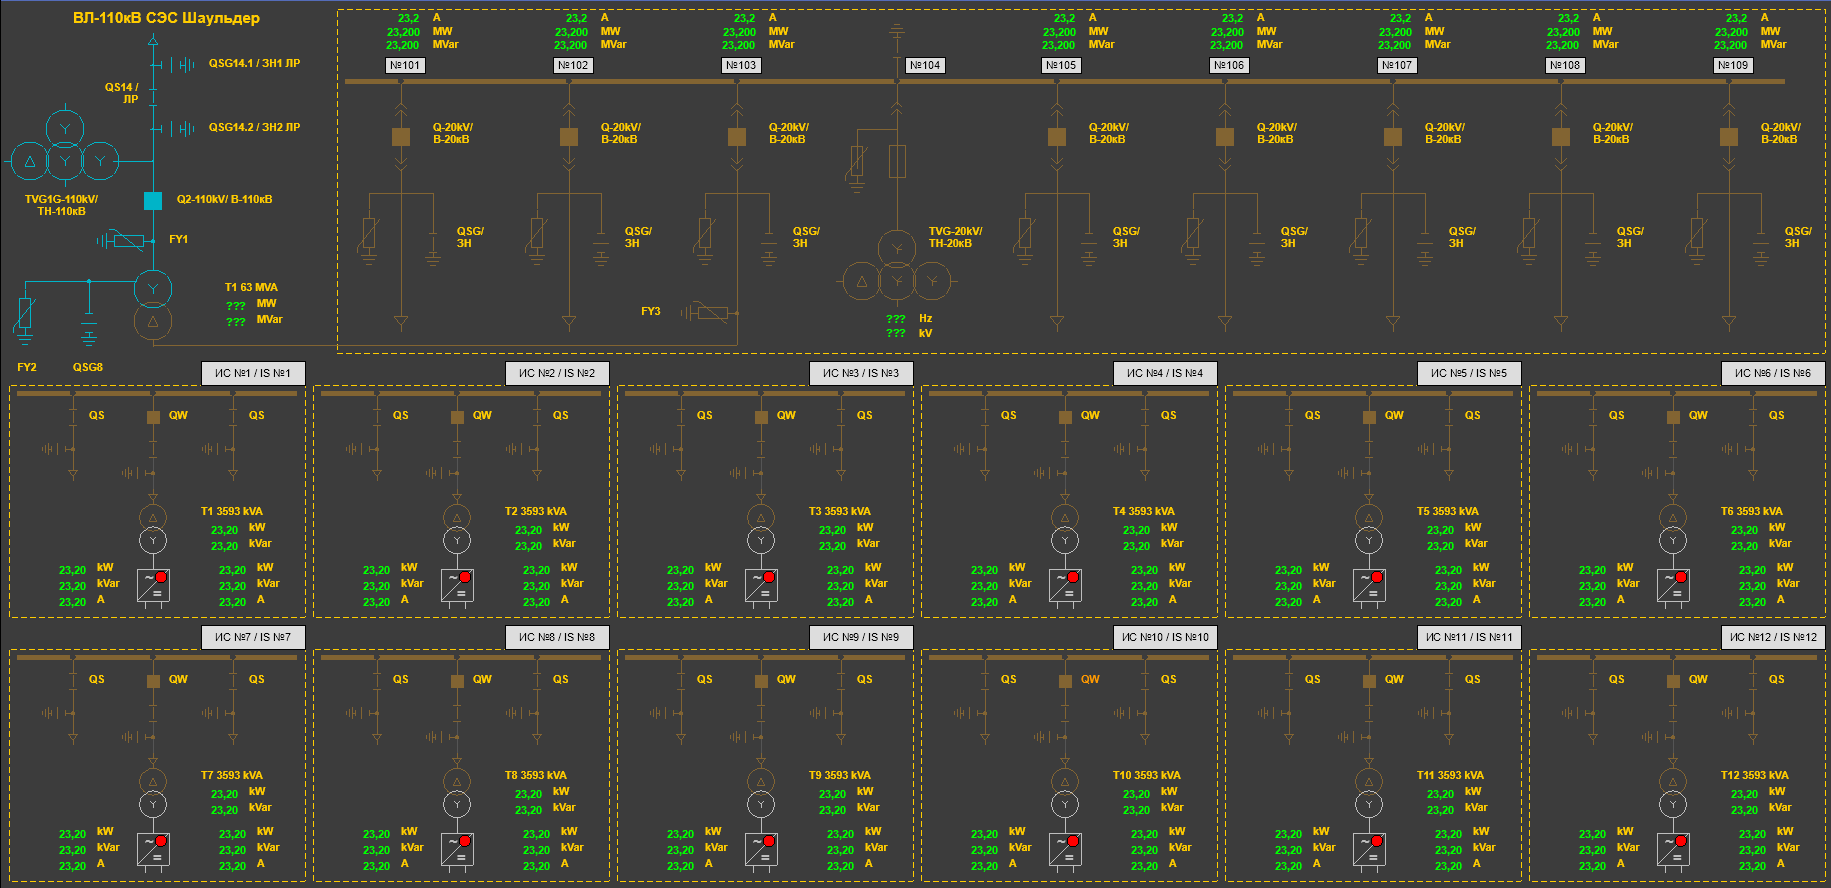This screenshot has width=1831, height=888.
Task: Open the ИС №7 / IS №7 panel header
Action: 253,637
